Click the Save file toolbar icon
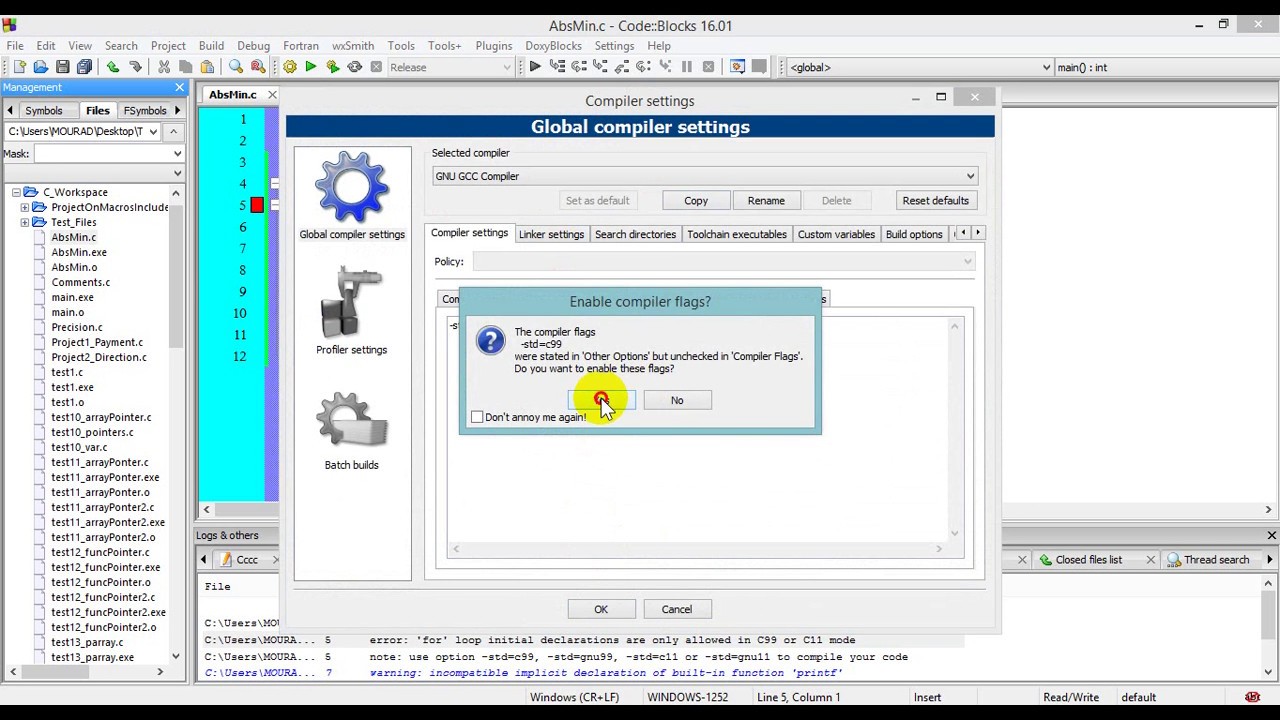 pyautogui.click(x=62, y=67)
